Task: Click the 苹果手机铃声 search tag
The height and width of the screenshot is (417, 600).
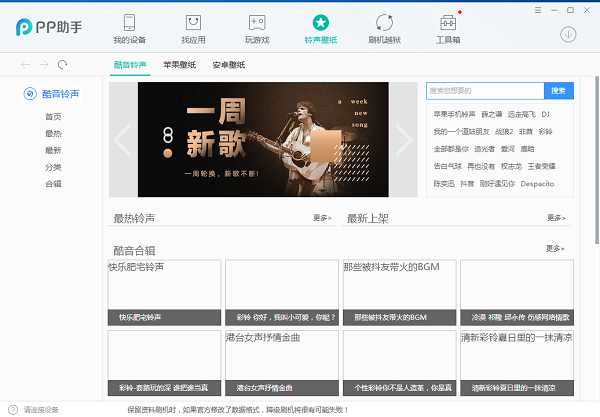Action: [x=454, y=114]
